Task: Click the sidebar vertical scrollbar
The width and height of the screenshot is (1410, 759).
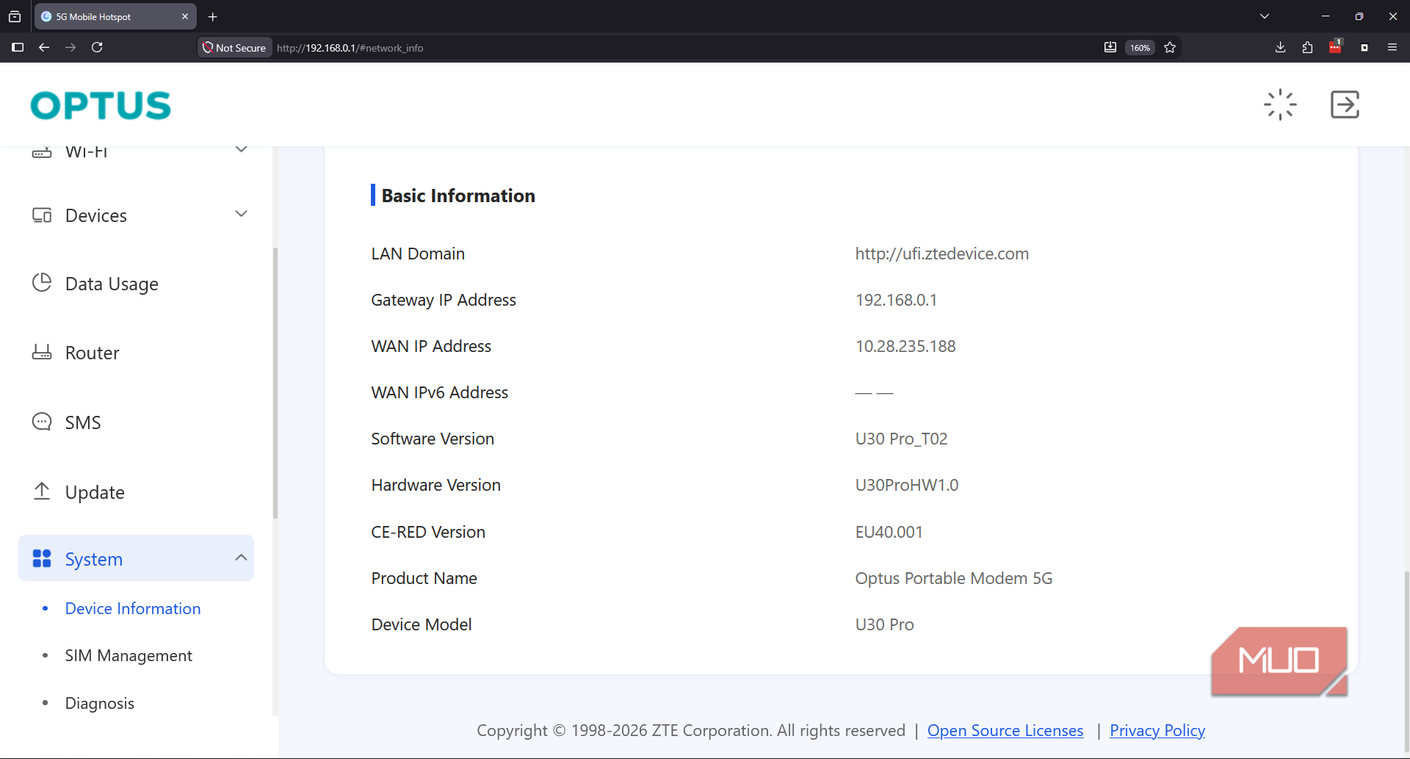Action: click(x=275, y=383)
